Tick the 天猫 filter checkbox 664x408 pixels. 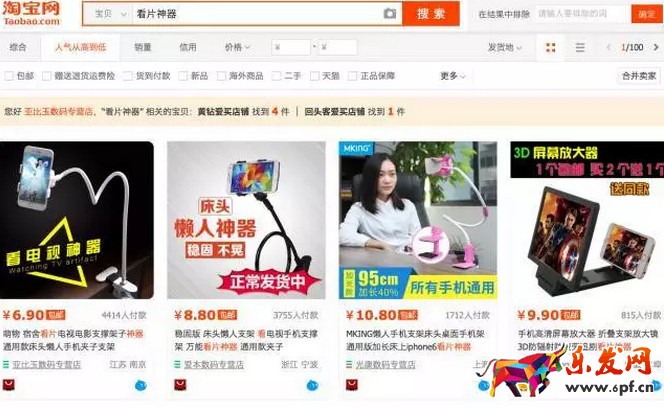314,76
